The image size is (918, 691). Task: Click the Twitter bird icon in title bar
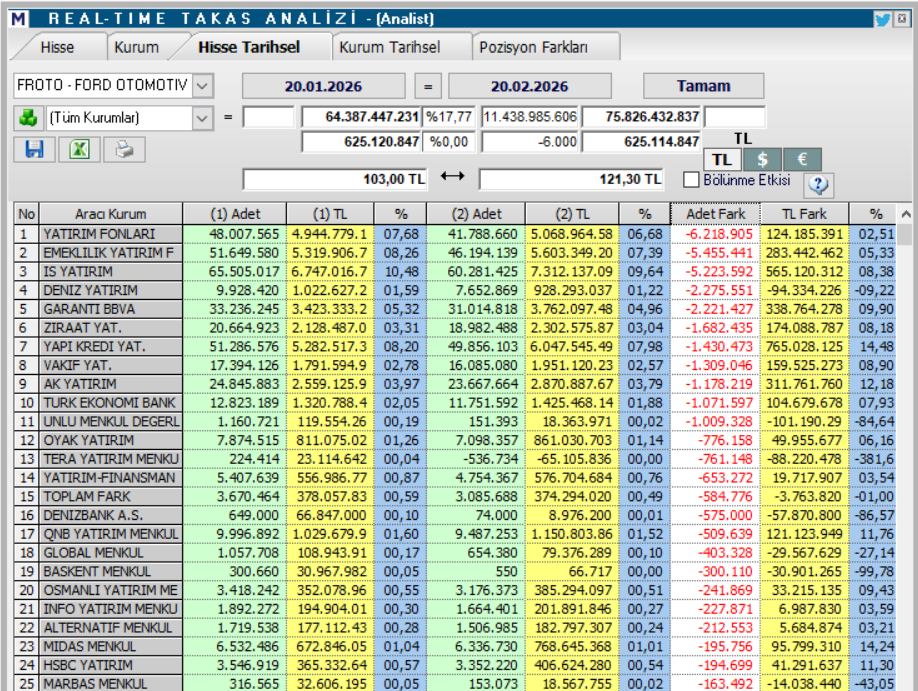click(882, 19)
